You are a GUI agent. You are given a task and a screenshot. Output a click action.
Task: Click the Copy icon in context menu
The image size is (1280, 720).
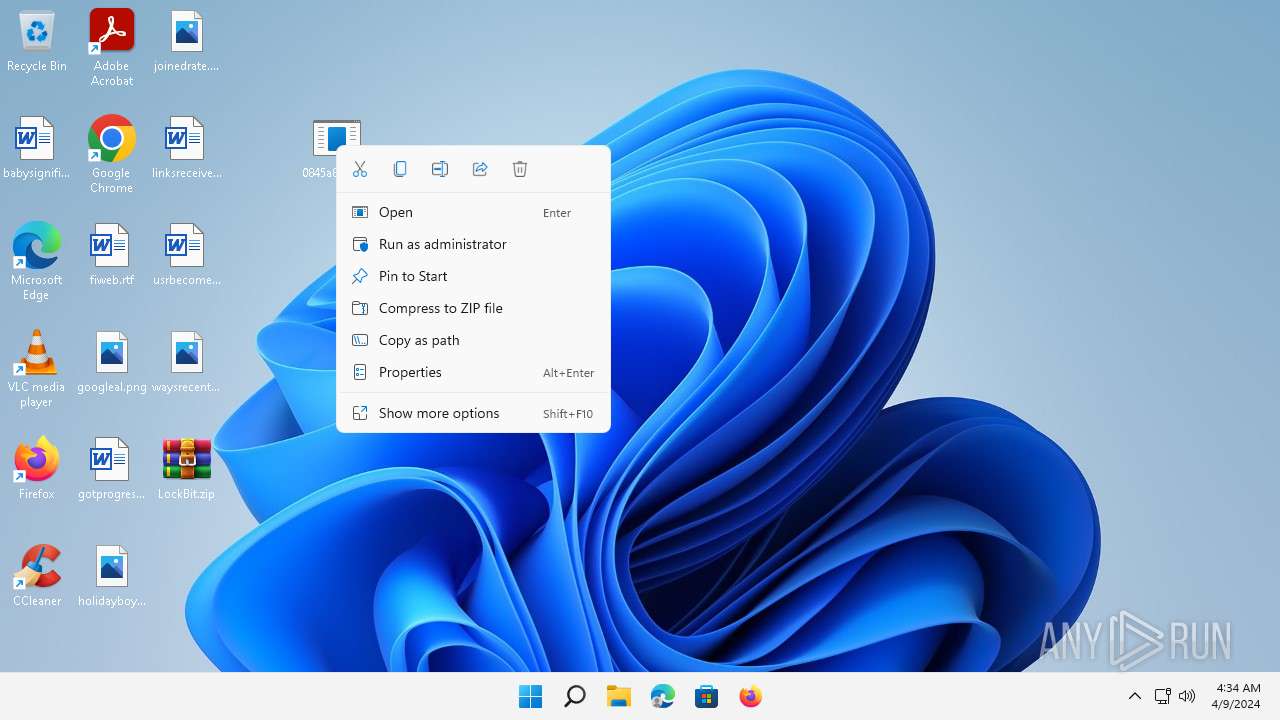coord(400,169)
